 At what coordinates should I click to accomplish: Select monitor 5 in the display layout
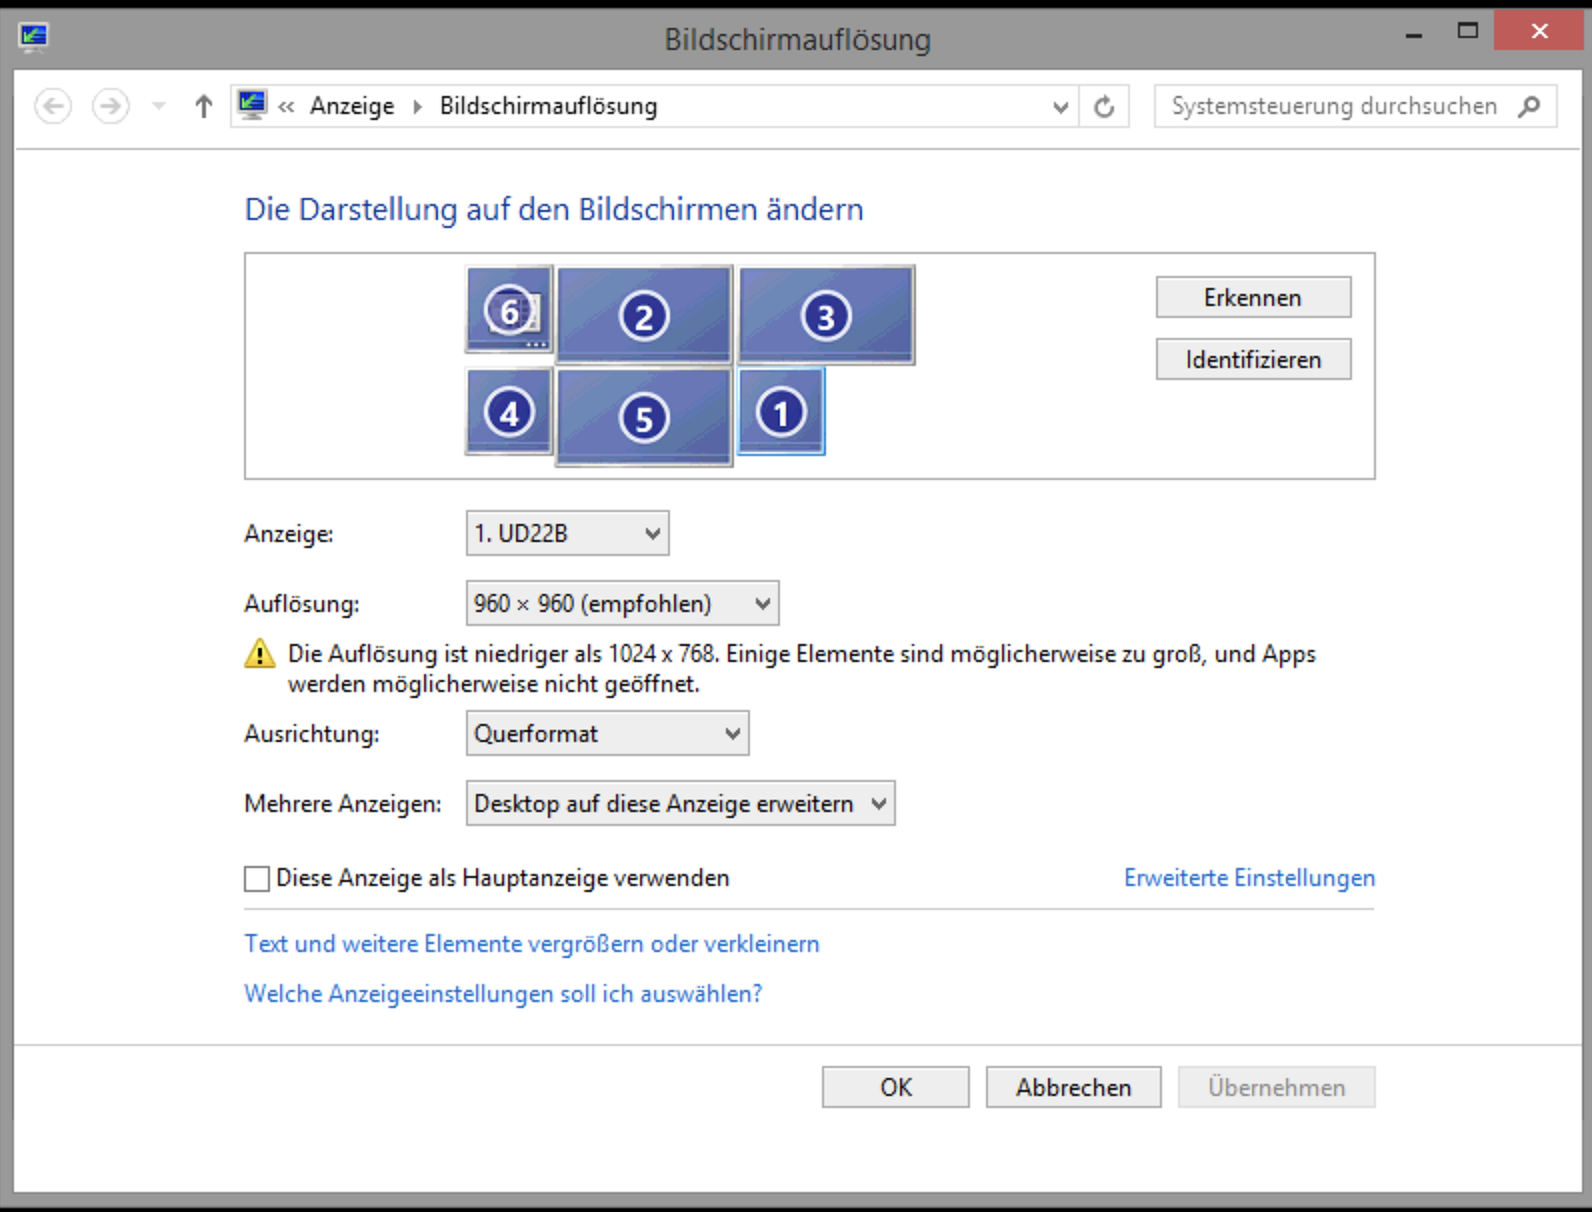[644, 417]
